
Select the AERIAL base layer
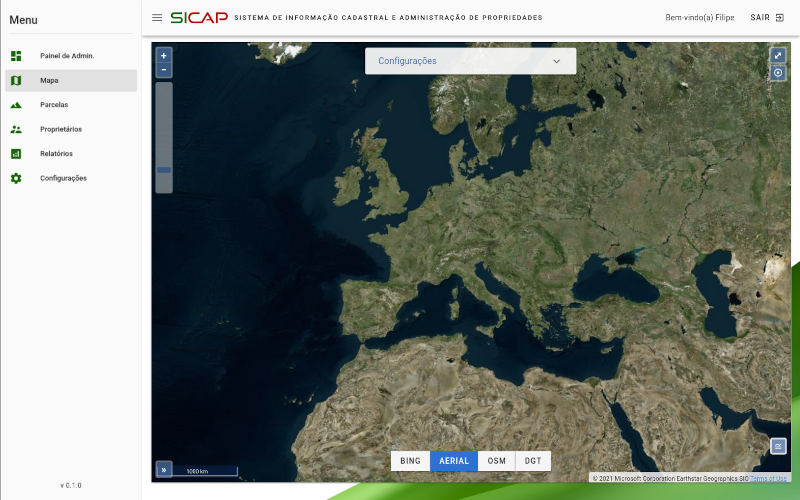(x=454, y=461)
